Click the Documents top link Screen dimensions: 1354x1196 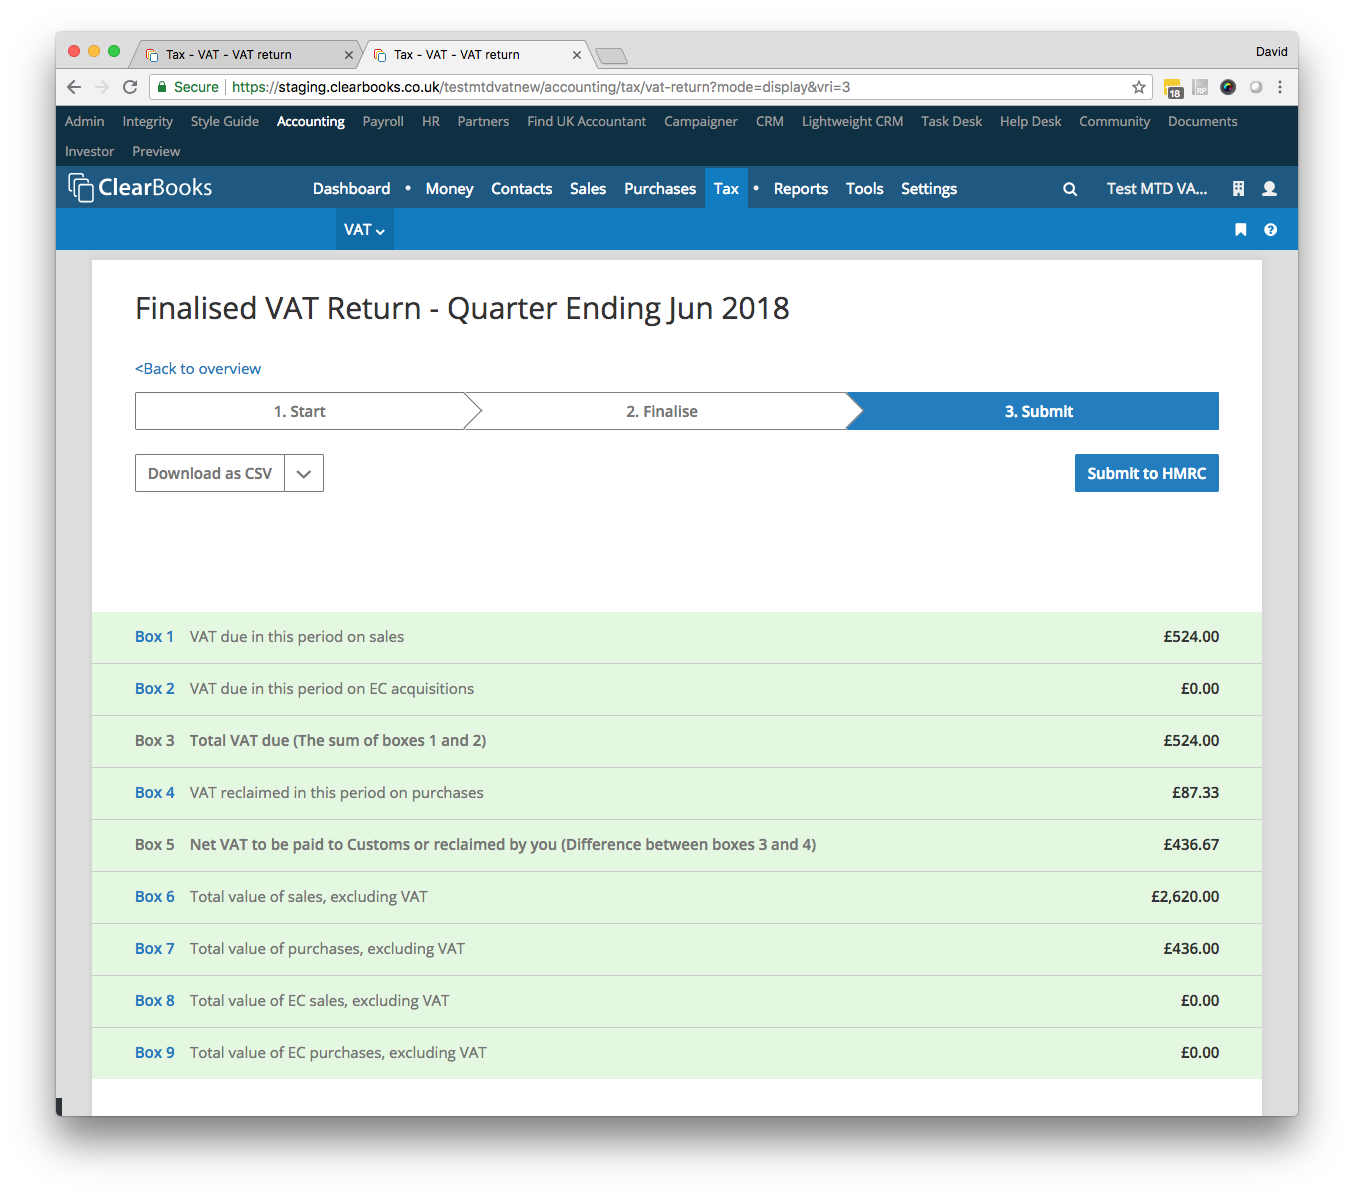[x=1203, y=121]
